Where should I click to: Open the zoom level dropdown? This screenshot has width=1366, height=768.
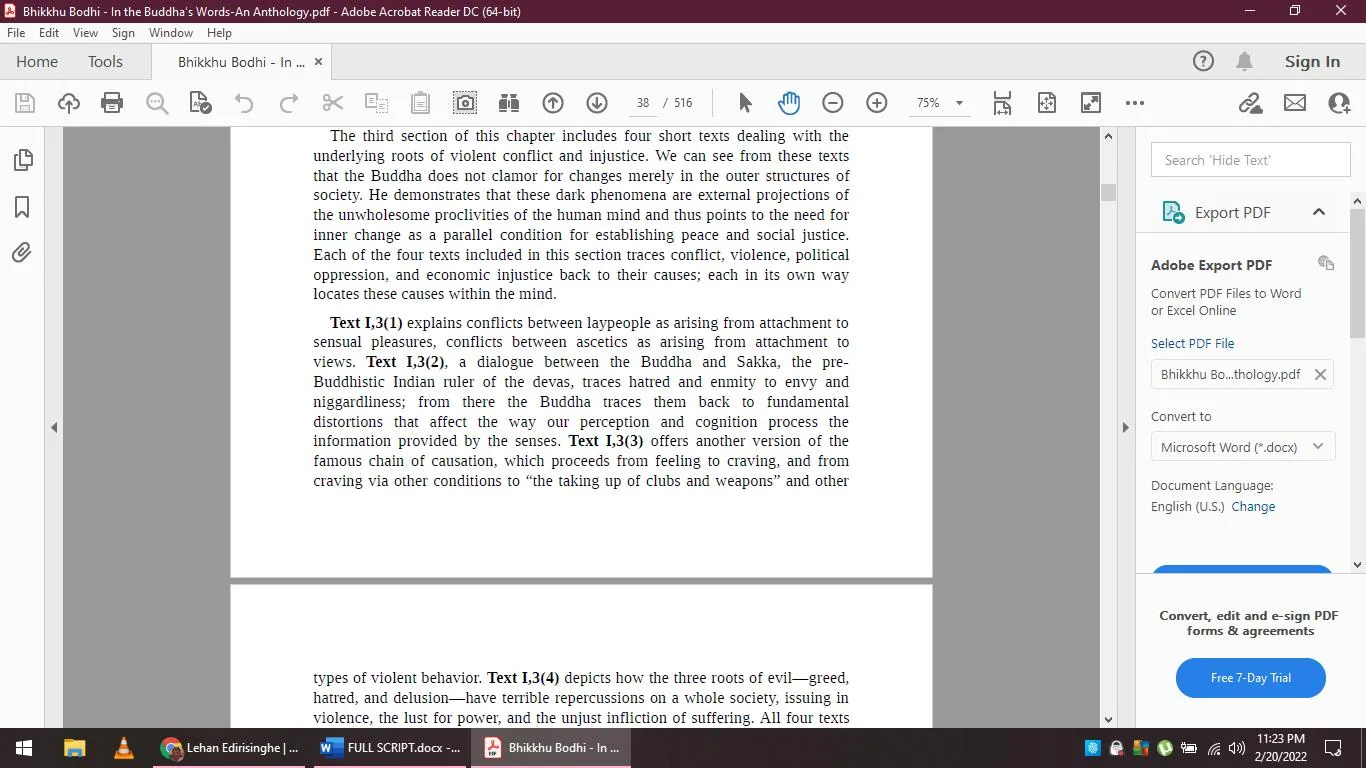pos(959,103)
